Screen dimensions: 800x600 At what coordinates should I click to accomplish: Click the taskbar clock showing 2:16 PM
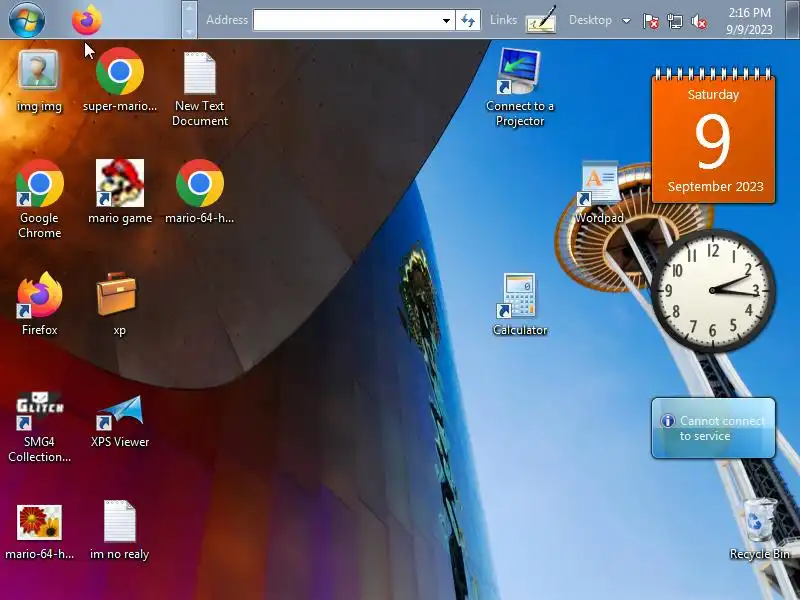[749, 12]
